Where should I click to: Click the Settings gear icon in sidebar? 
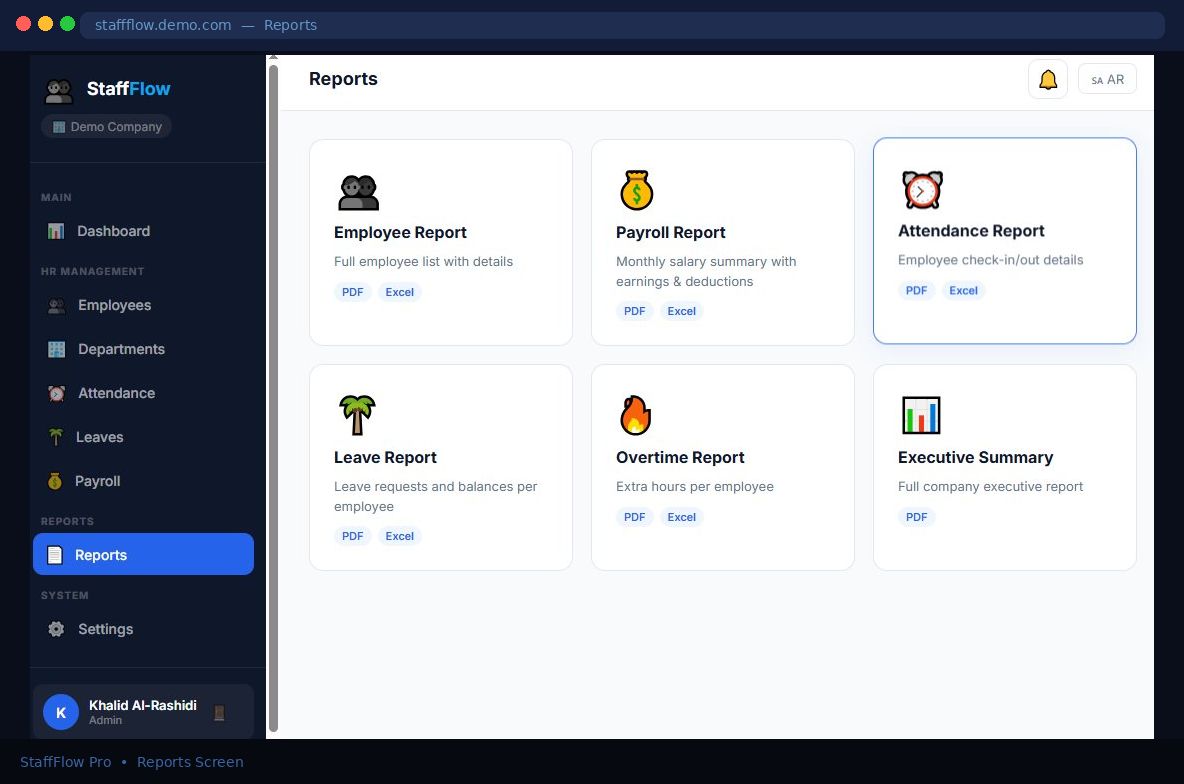point(57,629)
